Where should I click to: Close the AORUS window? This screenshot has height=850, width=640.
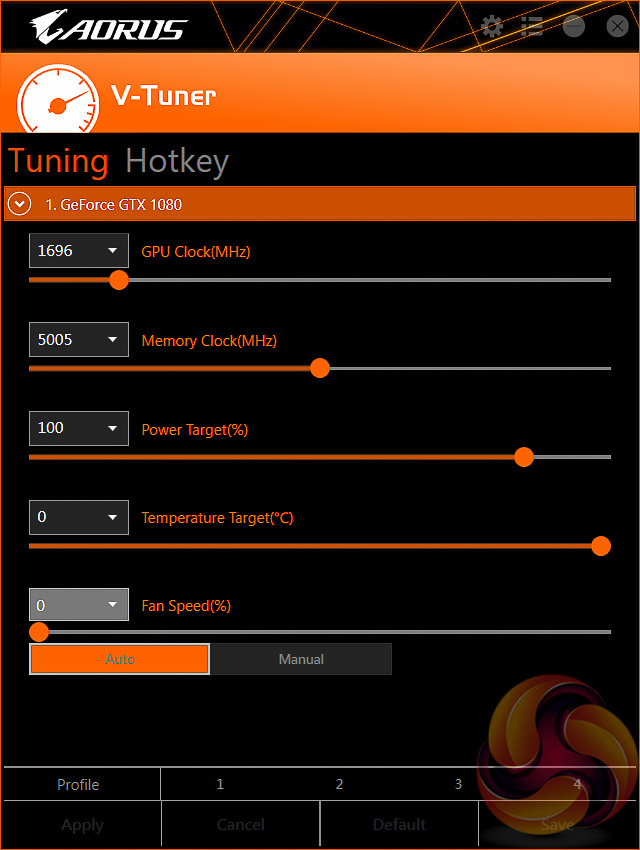tap(617, 26)
